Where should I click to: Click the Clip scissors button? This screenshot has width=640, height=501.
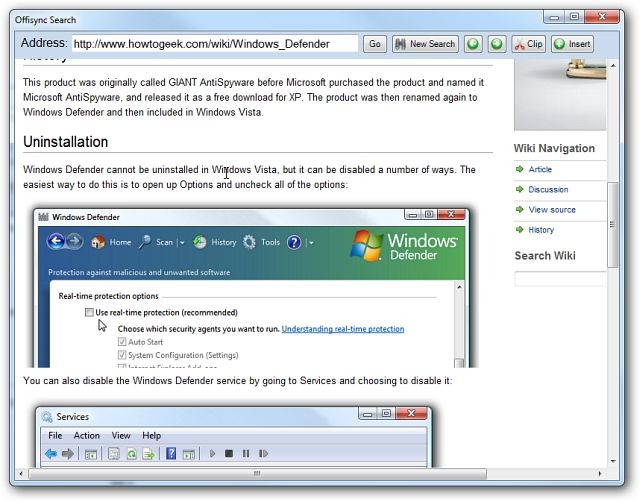(x=528, y=44)
